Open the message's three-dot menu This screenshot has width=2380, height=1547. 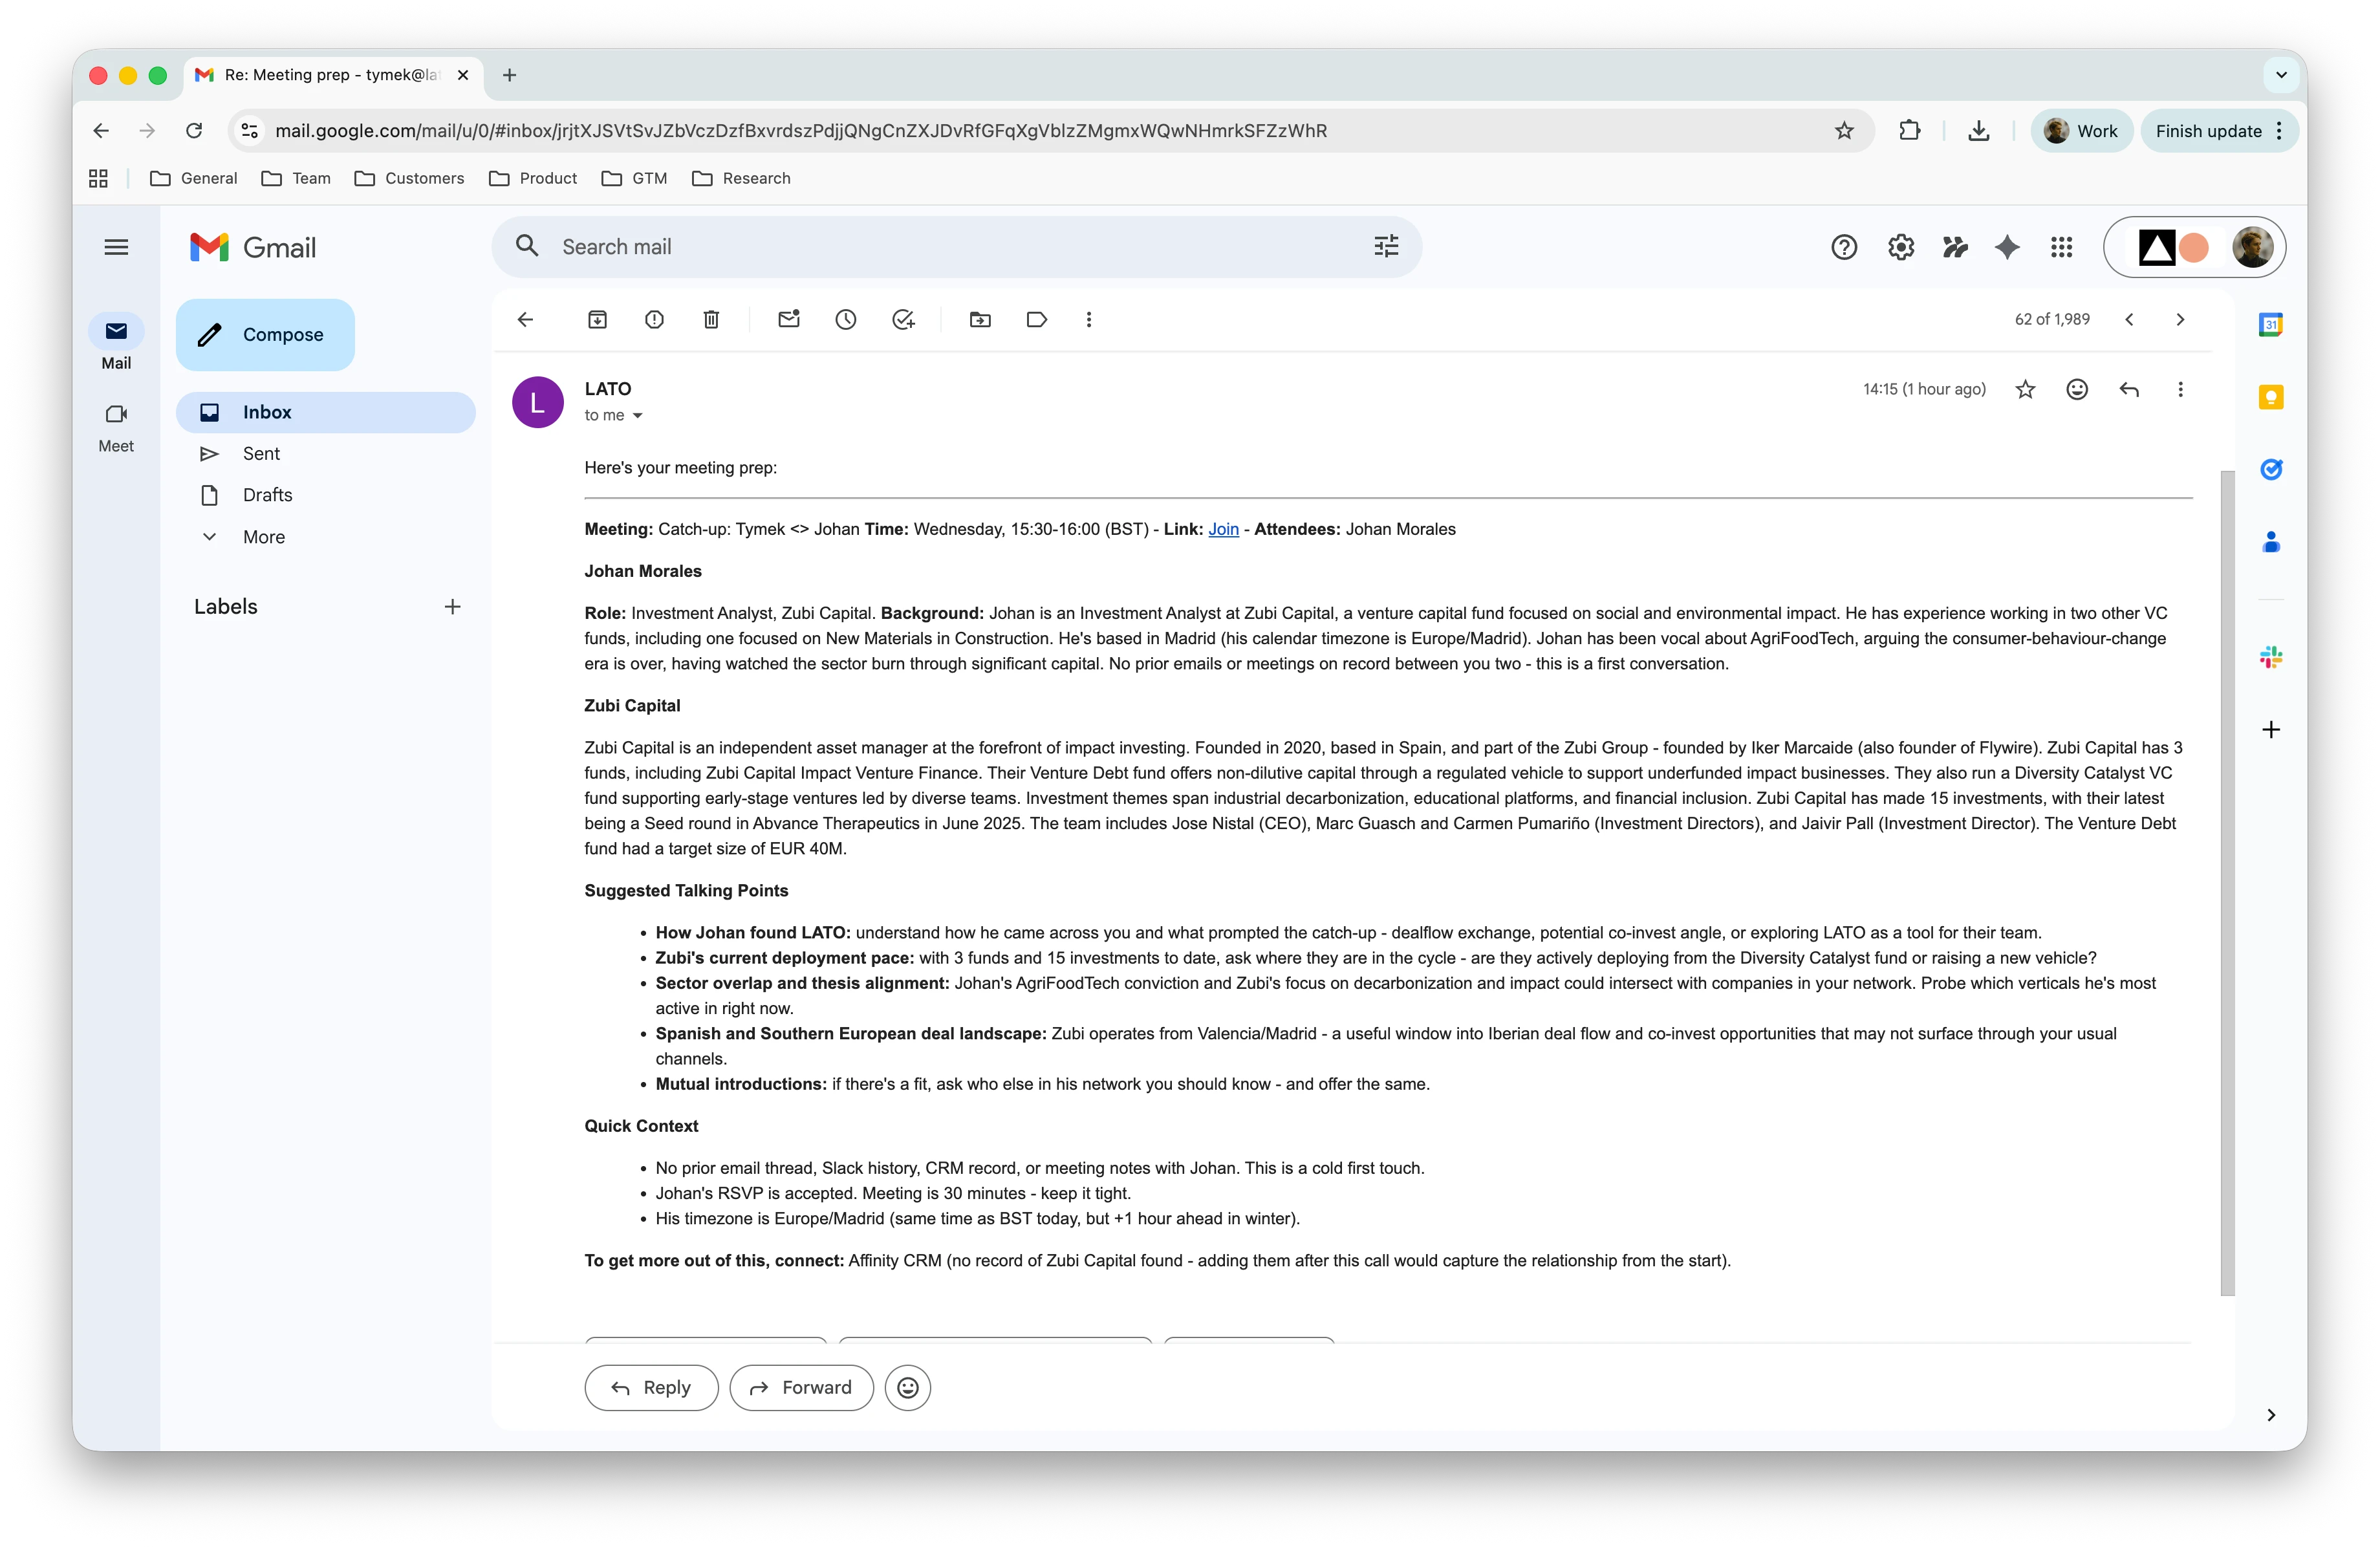pyautogui.click(x=2180, y=389)
